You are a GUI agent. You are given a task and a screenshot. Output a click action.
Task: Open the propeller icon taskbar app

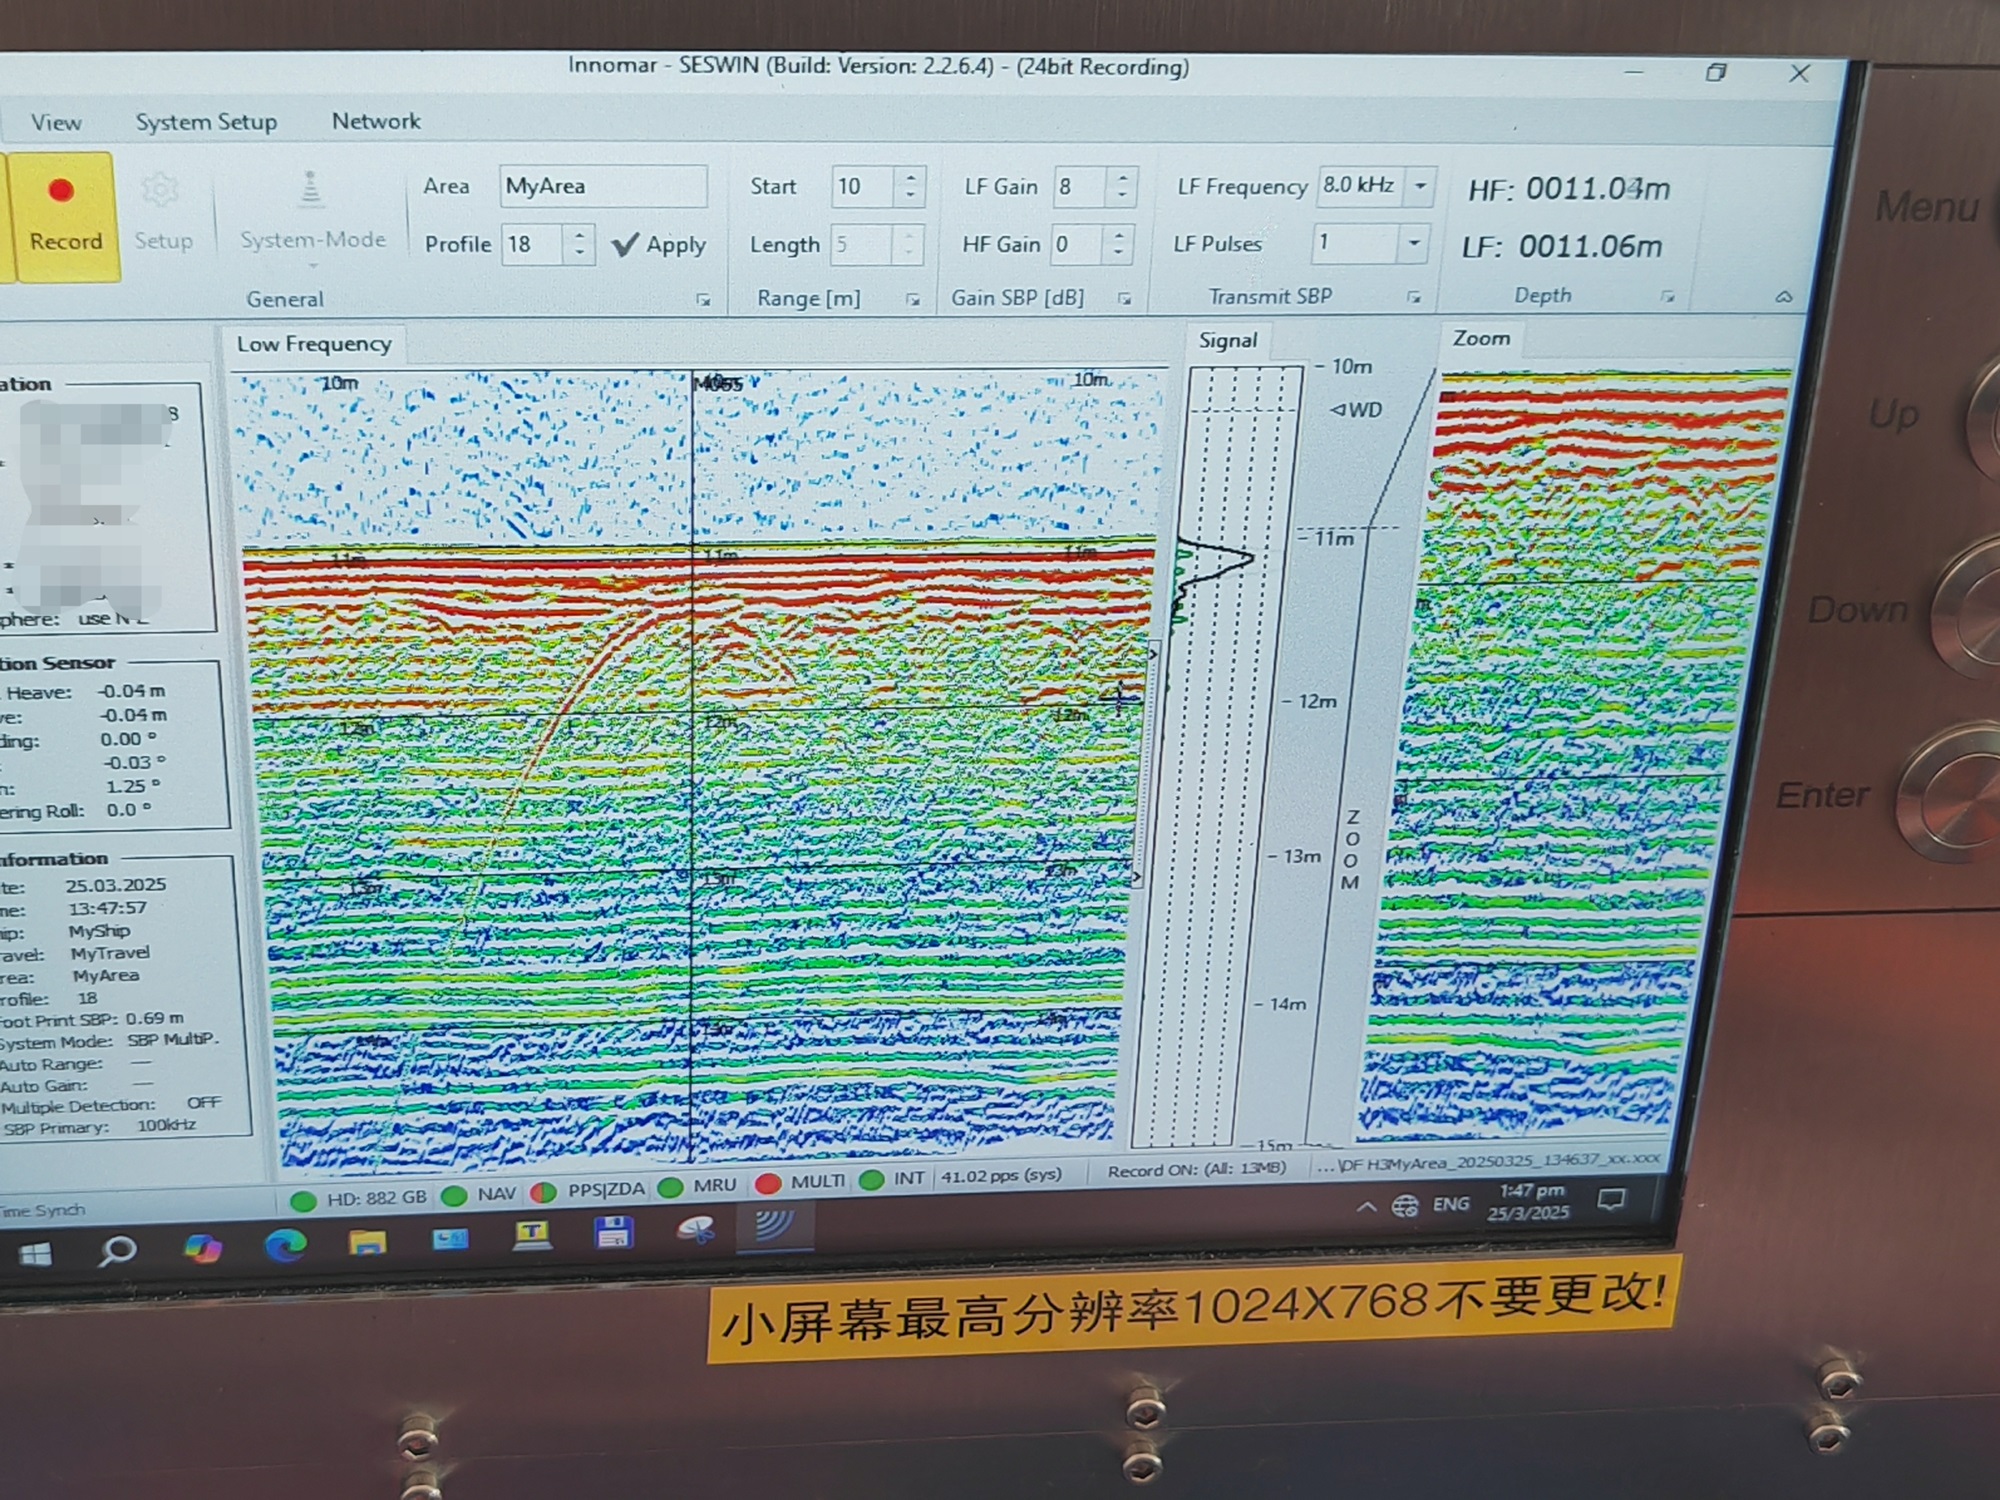pyautogui.click(x=695, y=1229)
